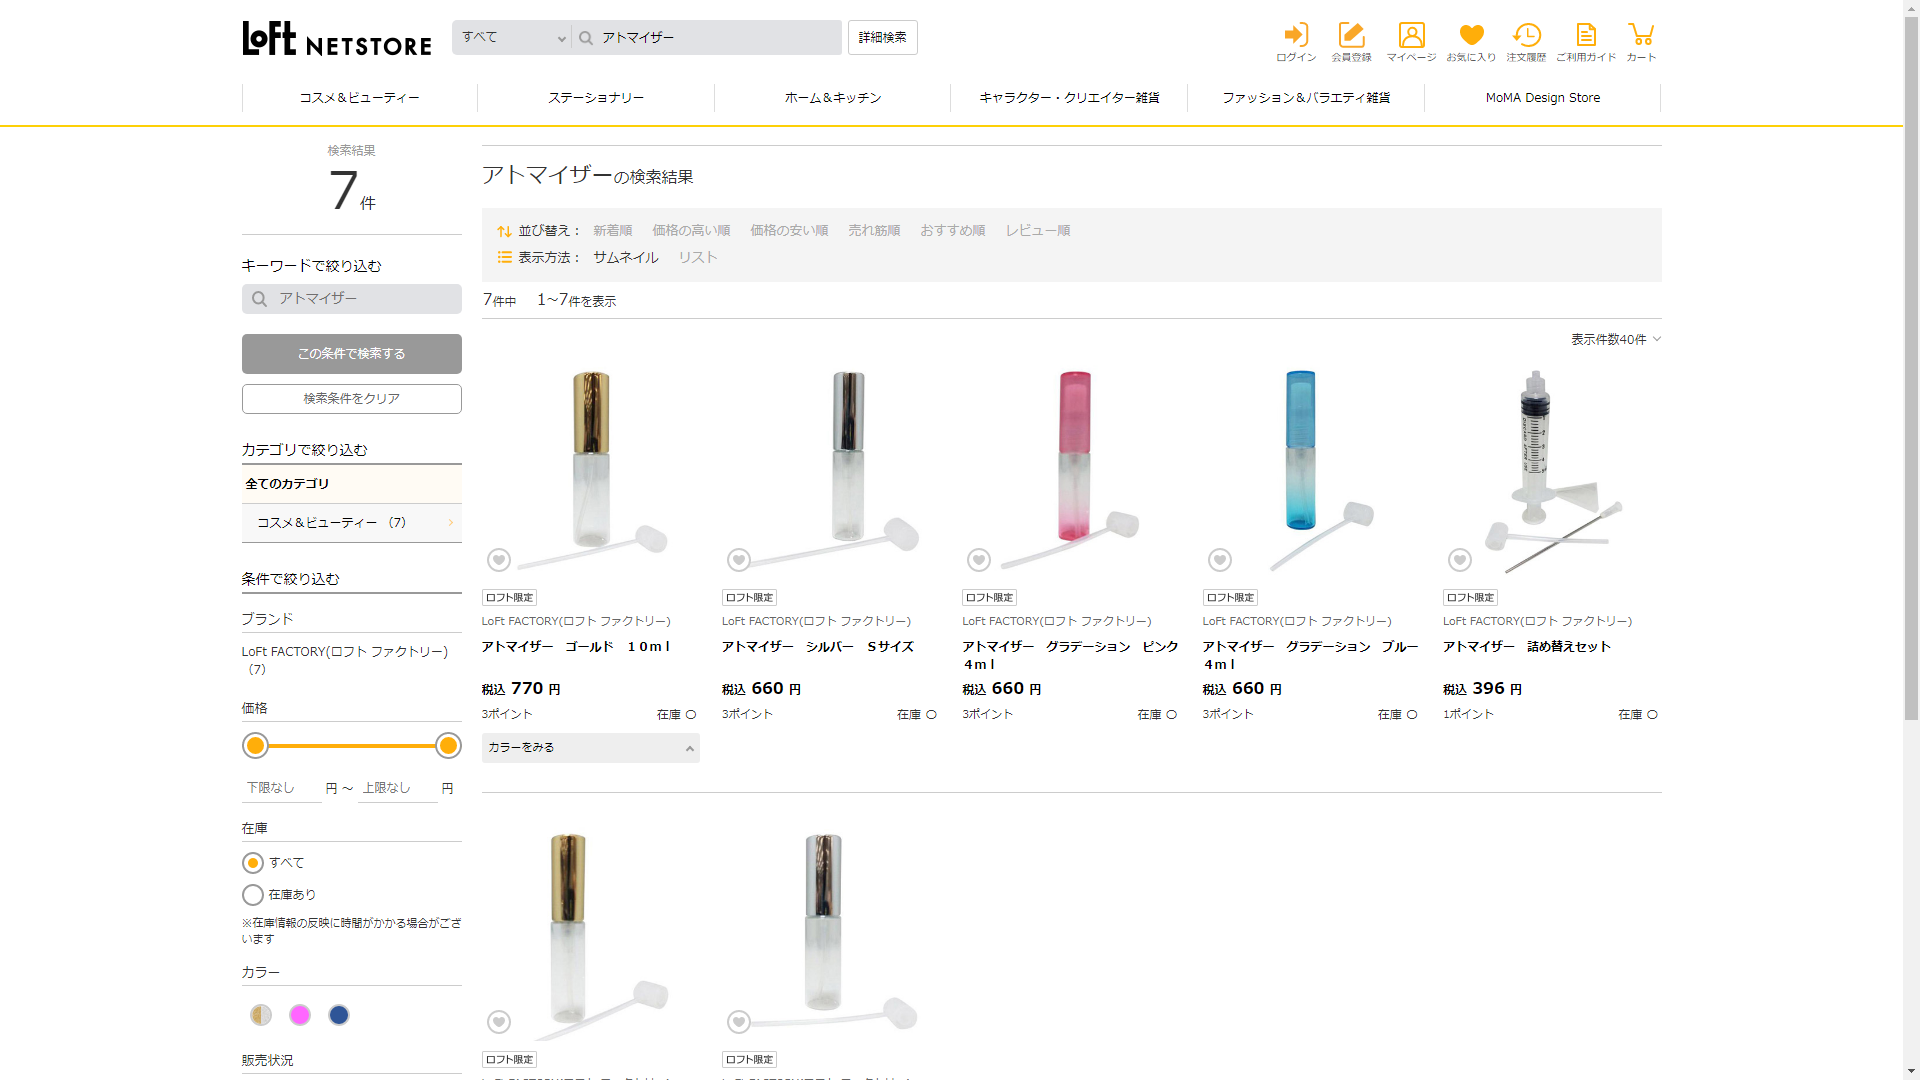
Task: Collapse the カラーをみる expander
Action: pyautogui.click(x=590, y=748)
